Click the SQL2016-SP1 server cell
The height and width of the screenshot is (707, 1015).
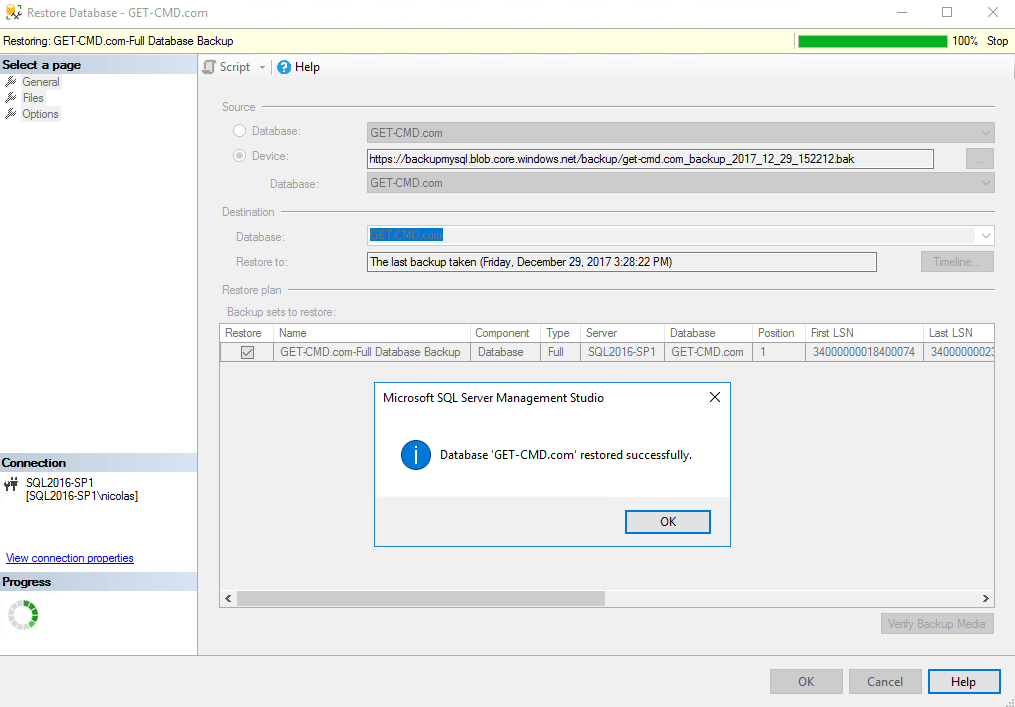pos(621,352)
